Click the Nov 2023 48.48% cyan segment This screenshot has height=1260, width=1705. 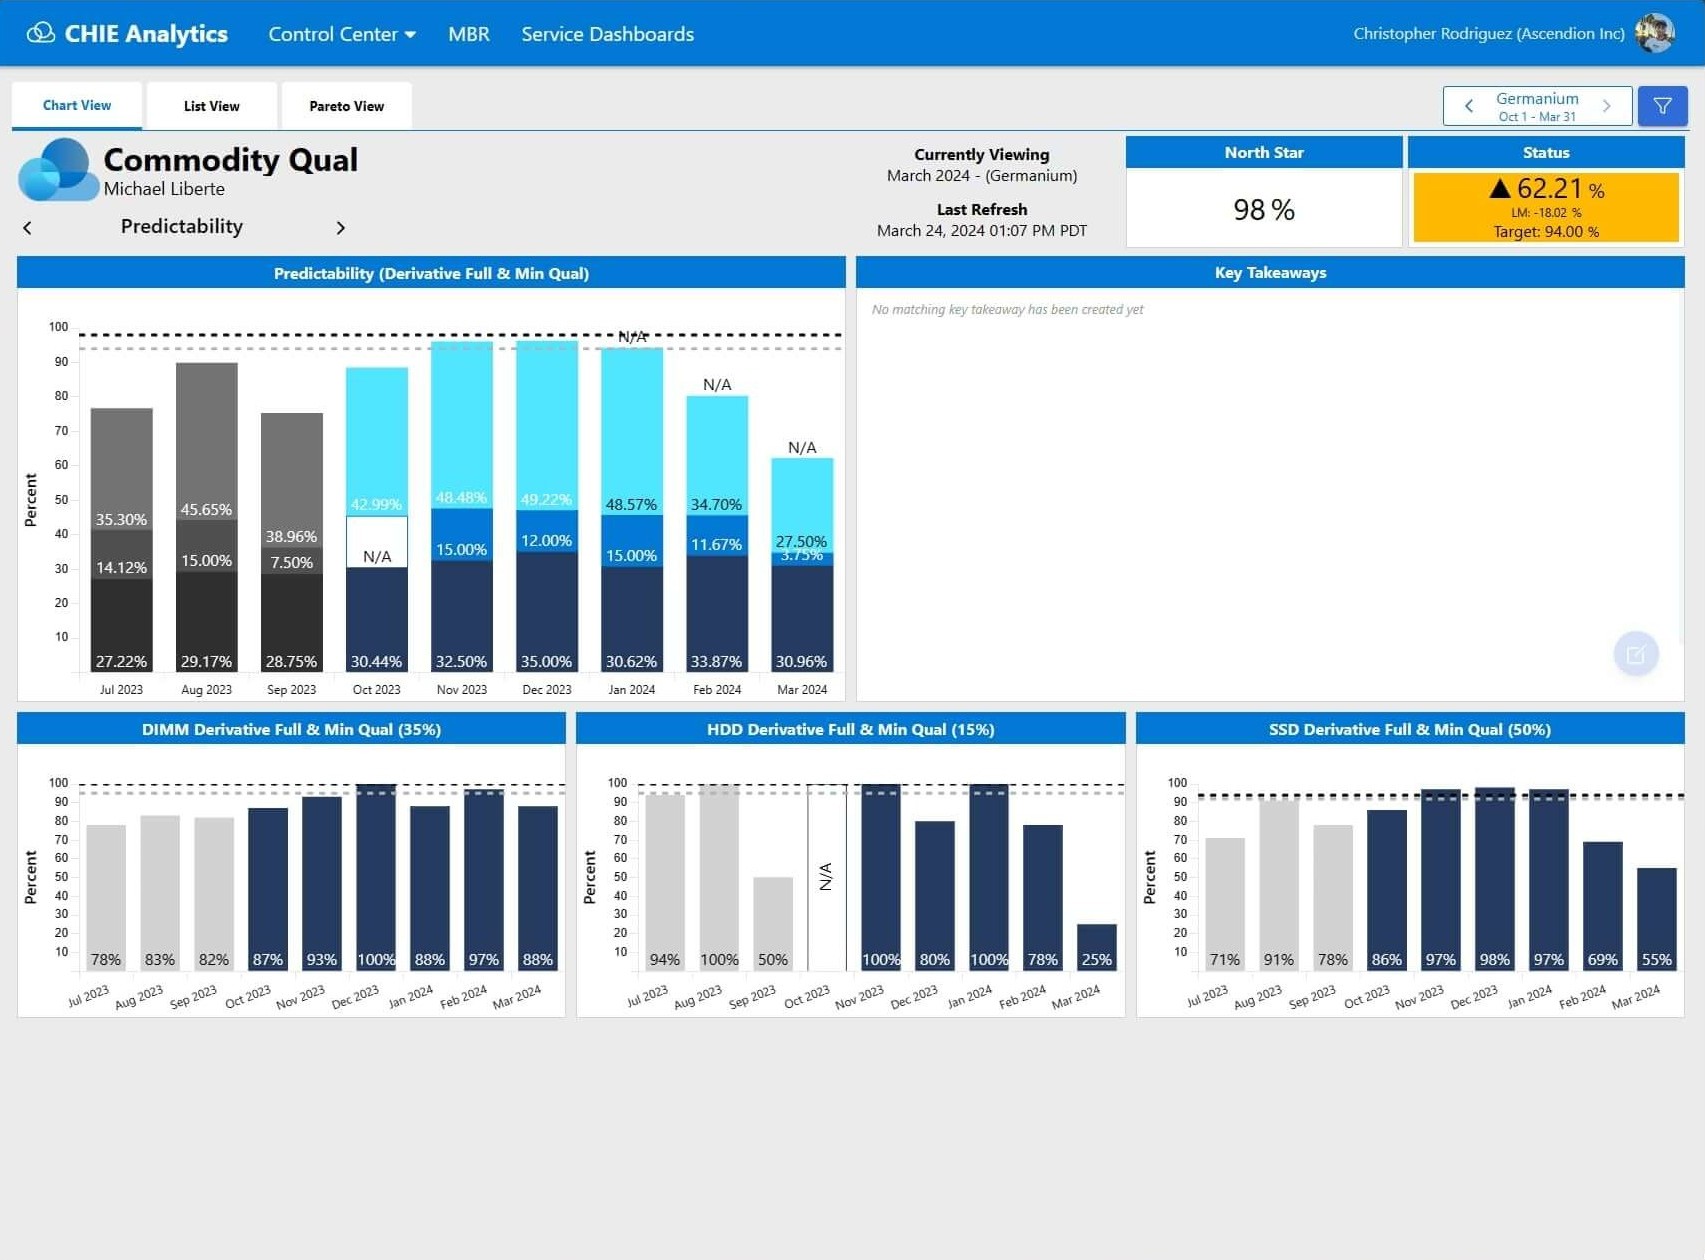coord(462,425)
